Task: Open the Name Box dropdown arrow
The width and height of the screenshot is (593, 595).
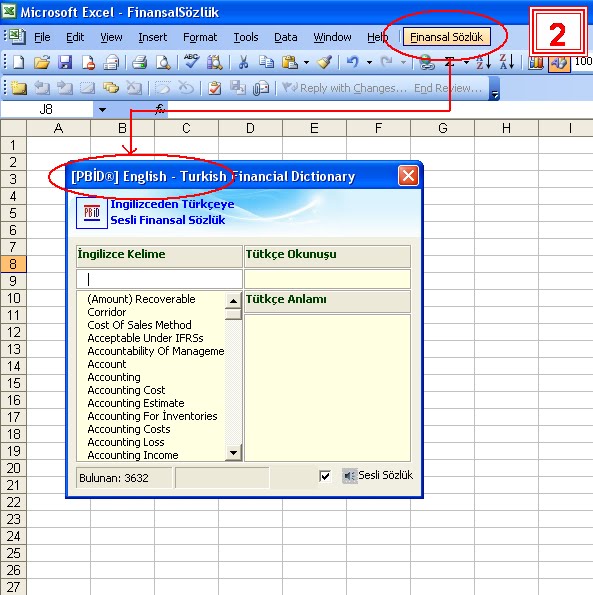Action: tap(102, 110)
